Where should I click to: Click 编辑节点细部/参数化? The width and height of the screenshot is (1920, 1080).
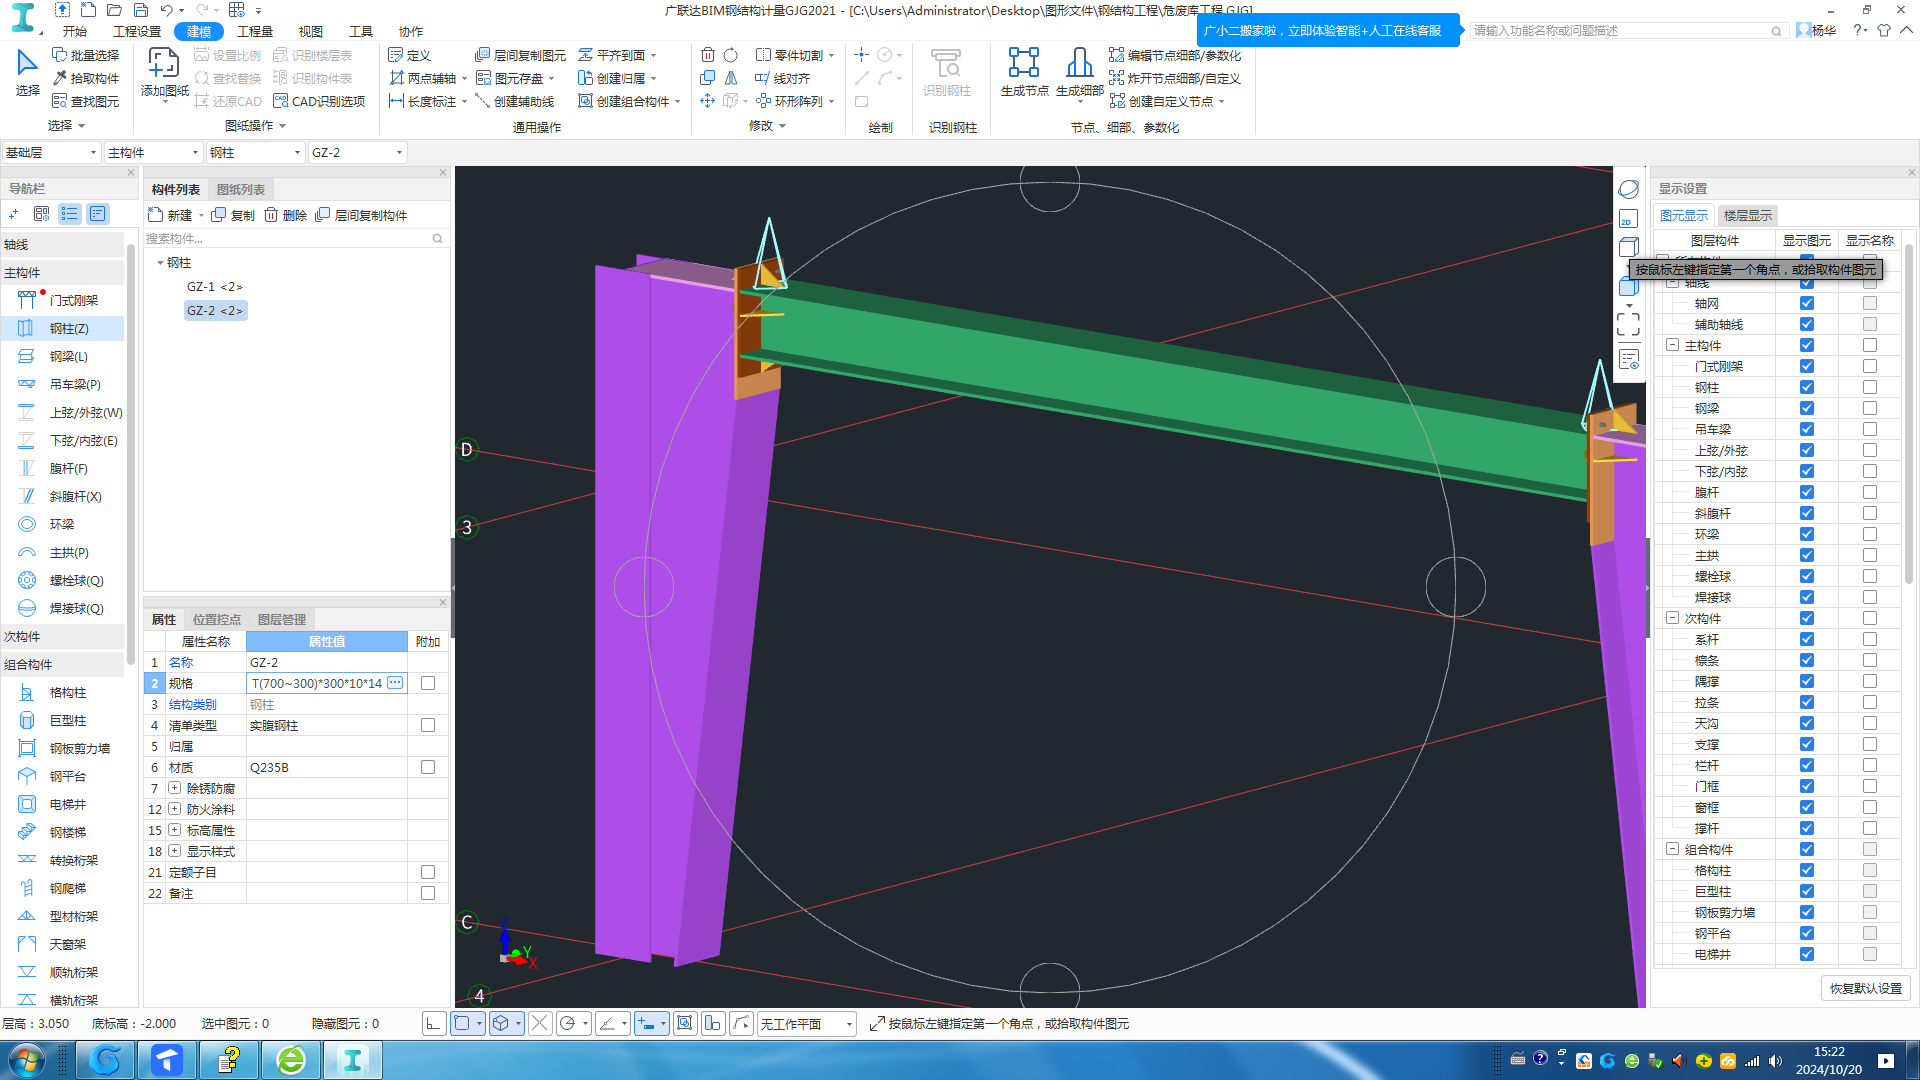tap(1175, 55)
